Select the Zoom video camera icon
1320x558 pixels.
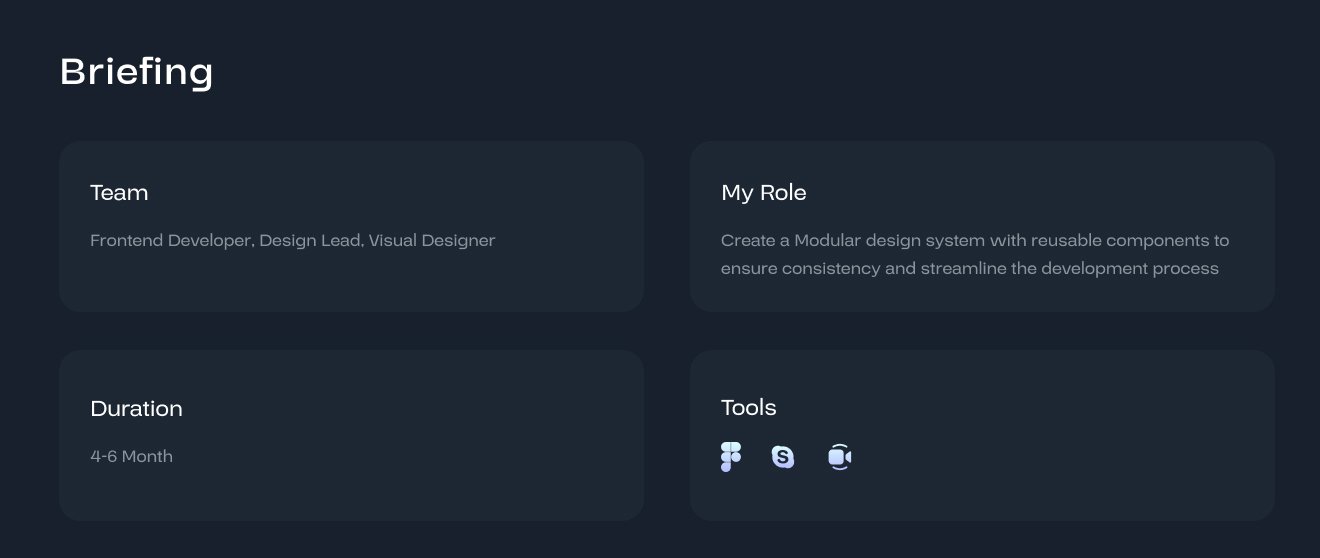coord(839,457)
